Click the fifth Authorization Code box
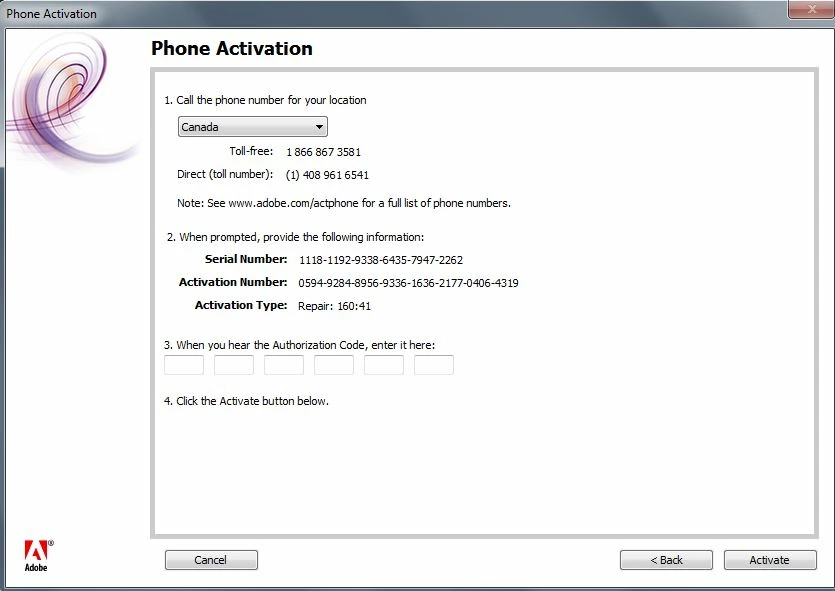Screen dimensions: 835x591 [x=384, y=365]
